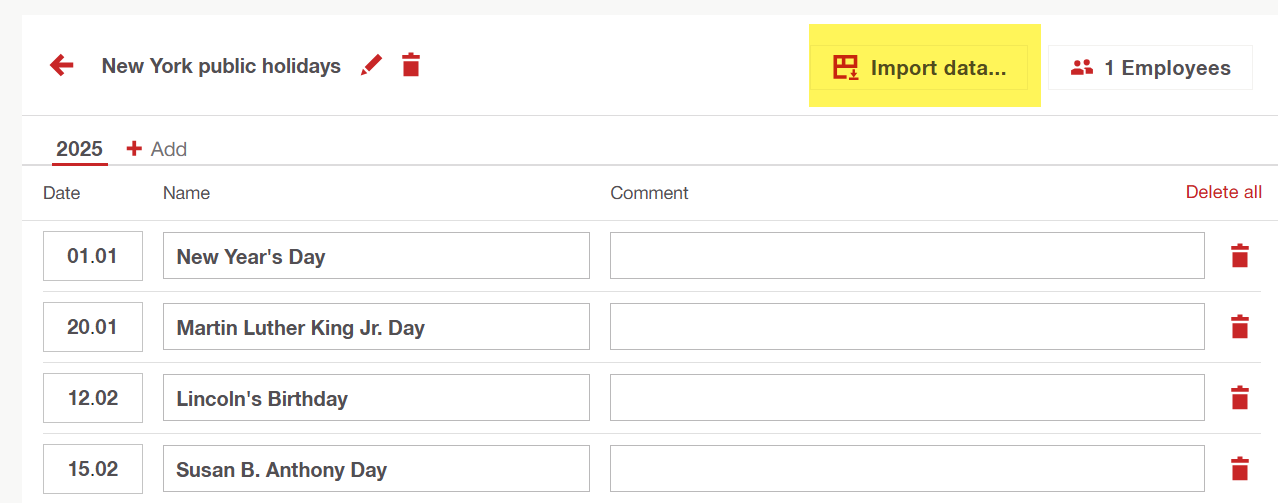Delete the Martin Luther King Jr. Day row

click(1240, 327)
